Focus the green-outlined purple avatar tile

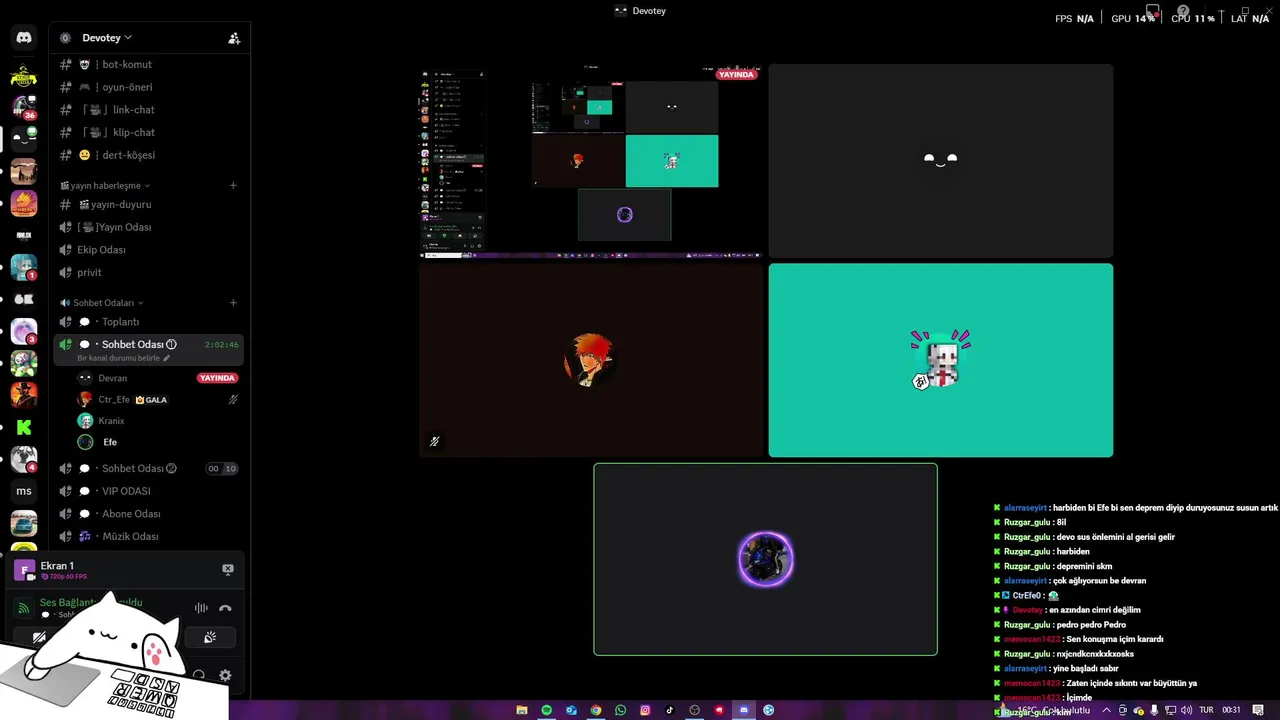click(765, 559)
